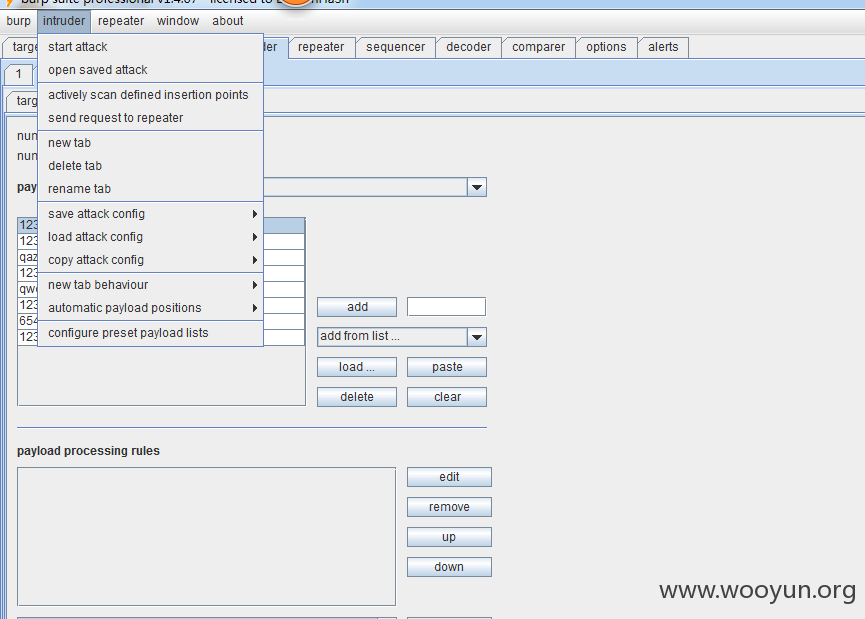Screen dimensions: 865x619
Task: Choose start attack from intruder menu
Action: [x=150, y=47]
